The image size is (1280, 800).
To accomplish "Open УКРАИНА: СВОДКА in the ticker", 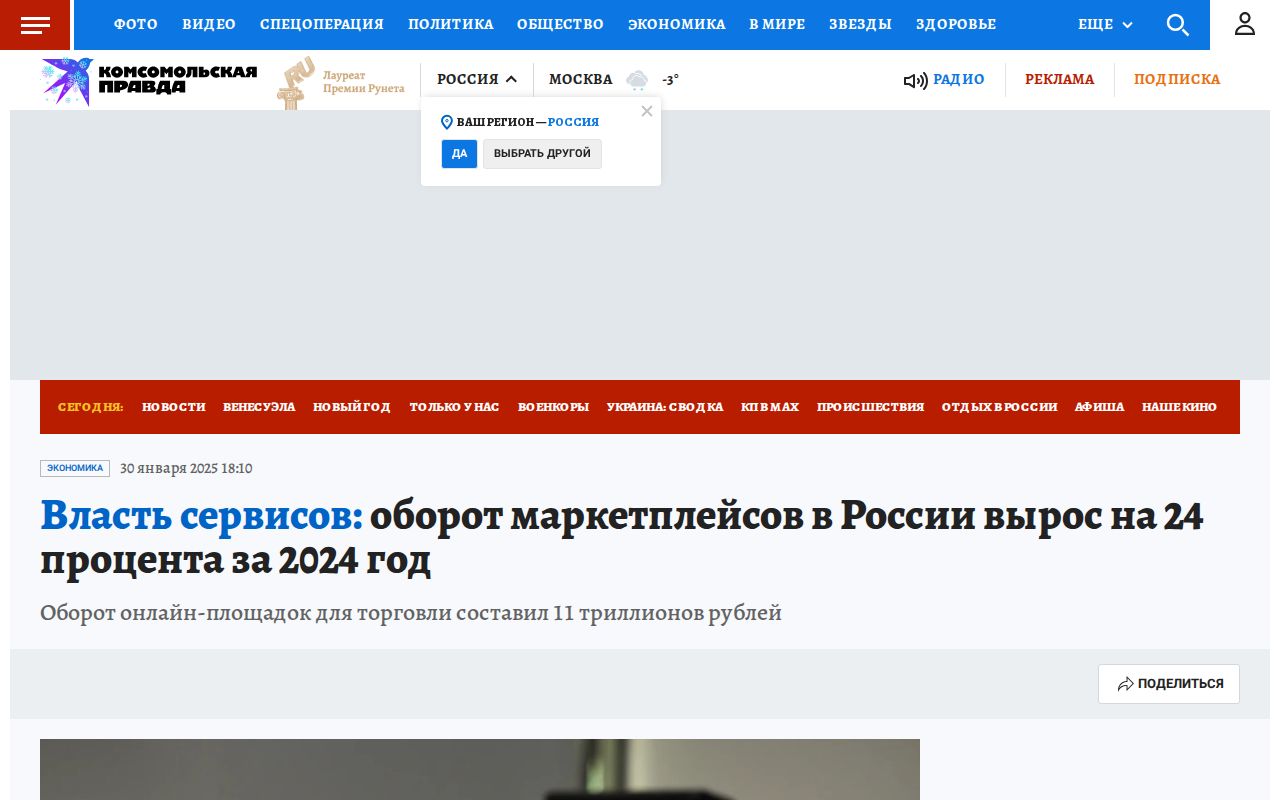I will click(665, 407).
